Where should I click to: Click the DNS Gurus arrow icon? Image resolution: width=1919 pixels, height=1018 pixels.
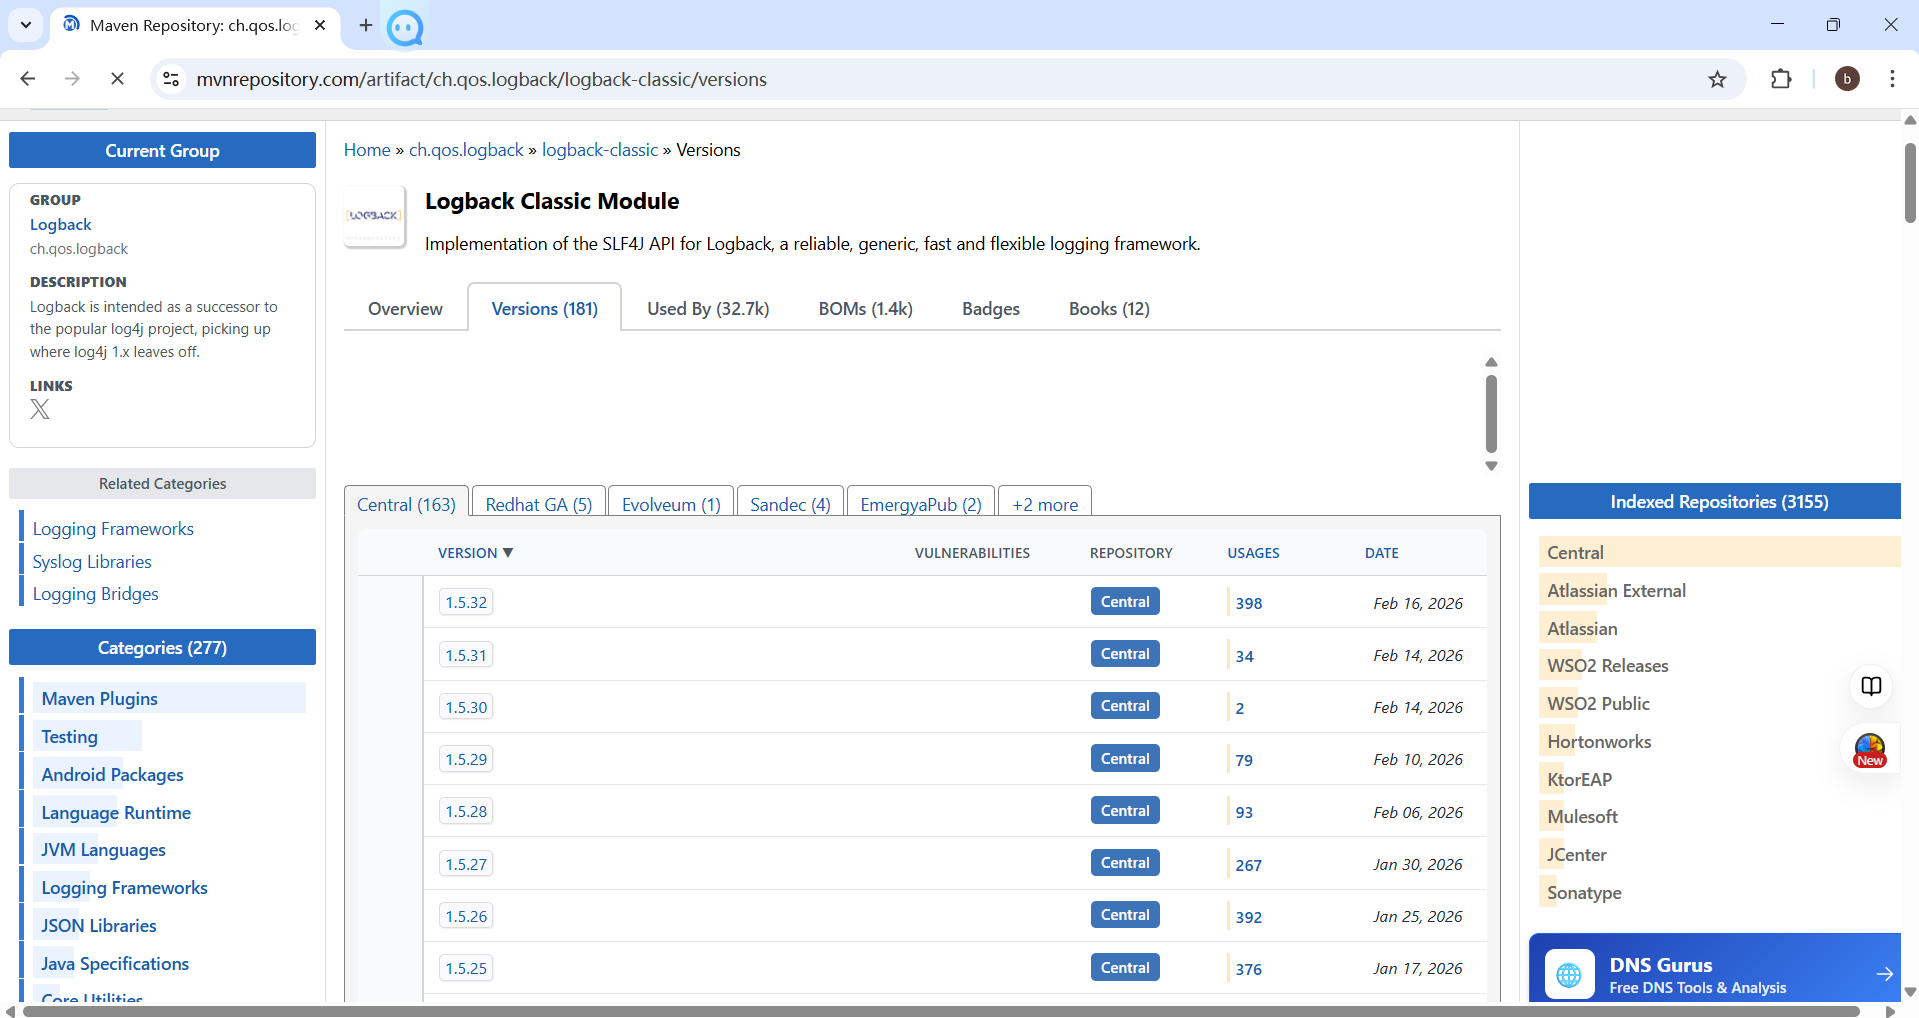tap(1884, 974)
